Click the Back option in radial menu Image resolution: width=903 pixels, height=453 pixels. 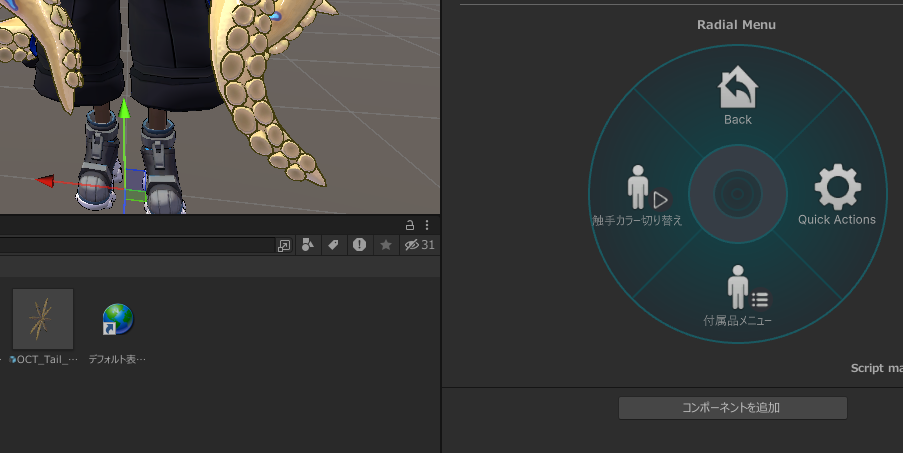[737, 96]
